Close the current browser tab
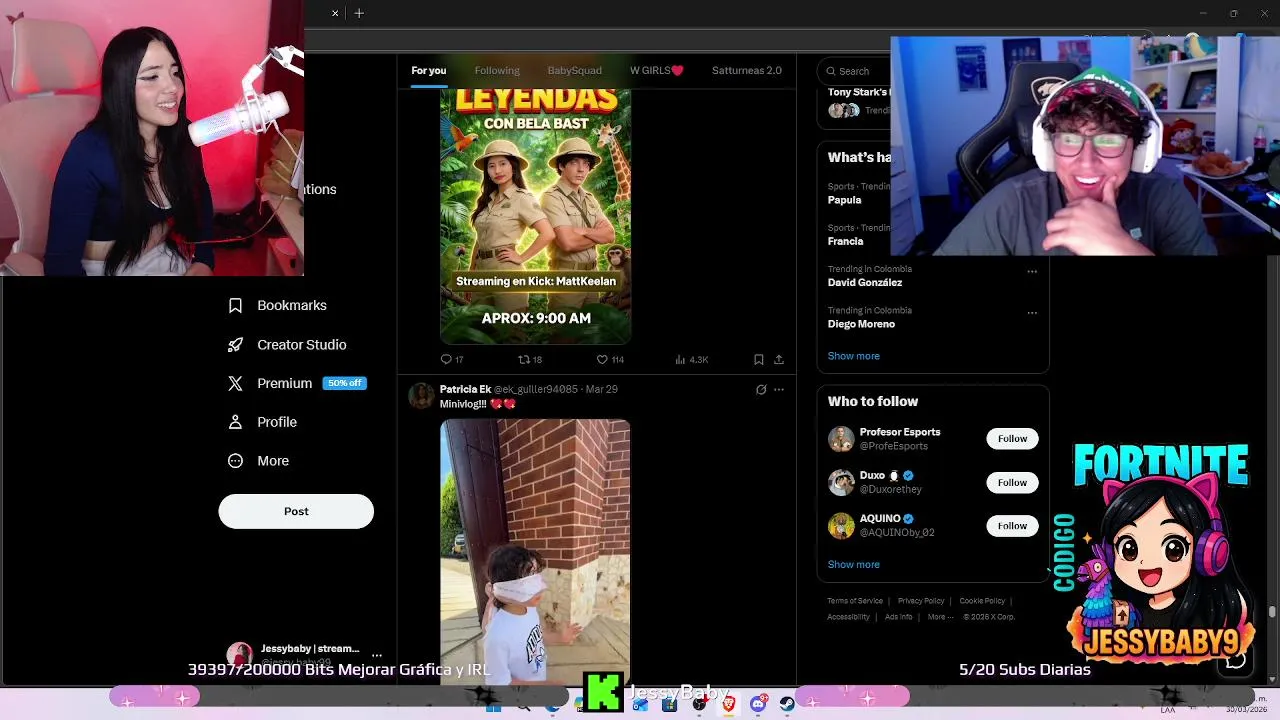Screen dimensions: 1280x720 click(x=335, y=13)
